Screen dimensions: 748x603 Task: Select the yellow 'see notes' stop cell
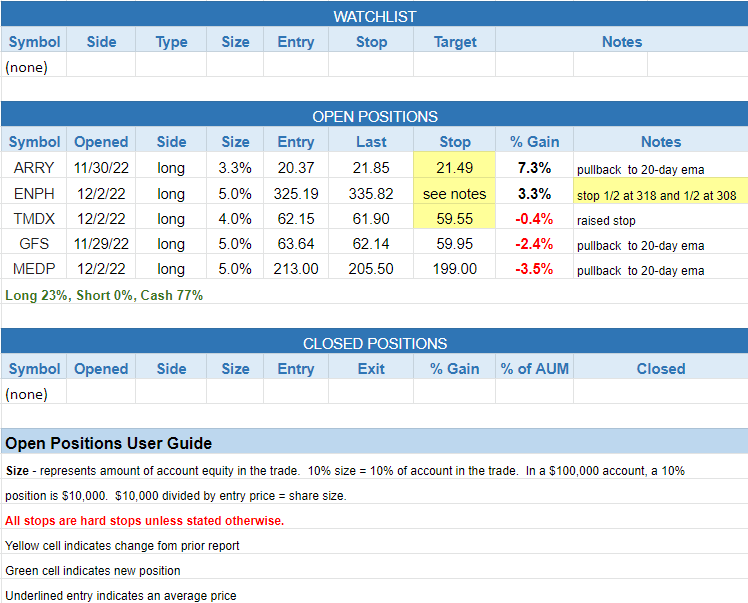(x=455, y=193)
